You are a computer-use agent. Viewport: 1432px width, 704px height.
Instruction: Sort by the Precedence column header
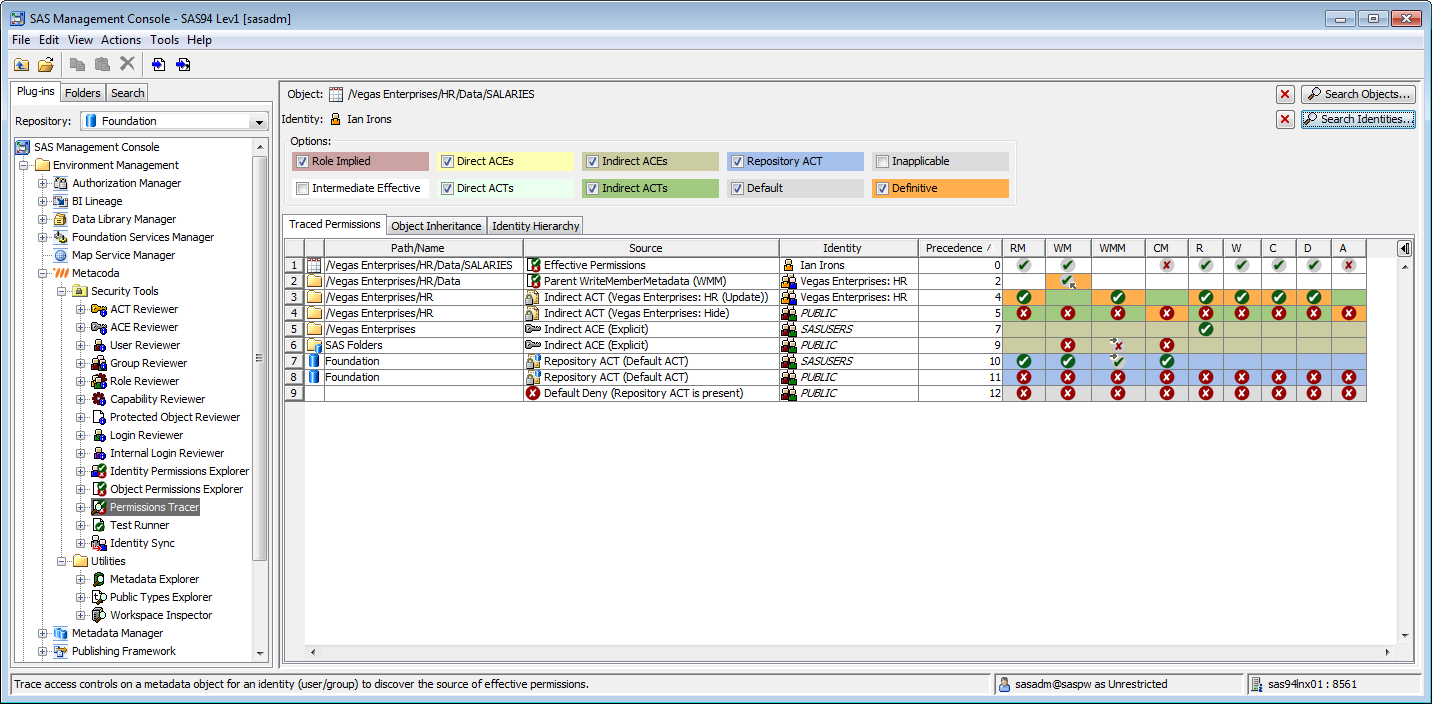click(x=960, y=248)
